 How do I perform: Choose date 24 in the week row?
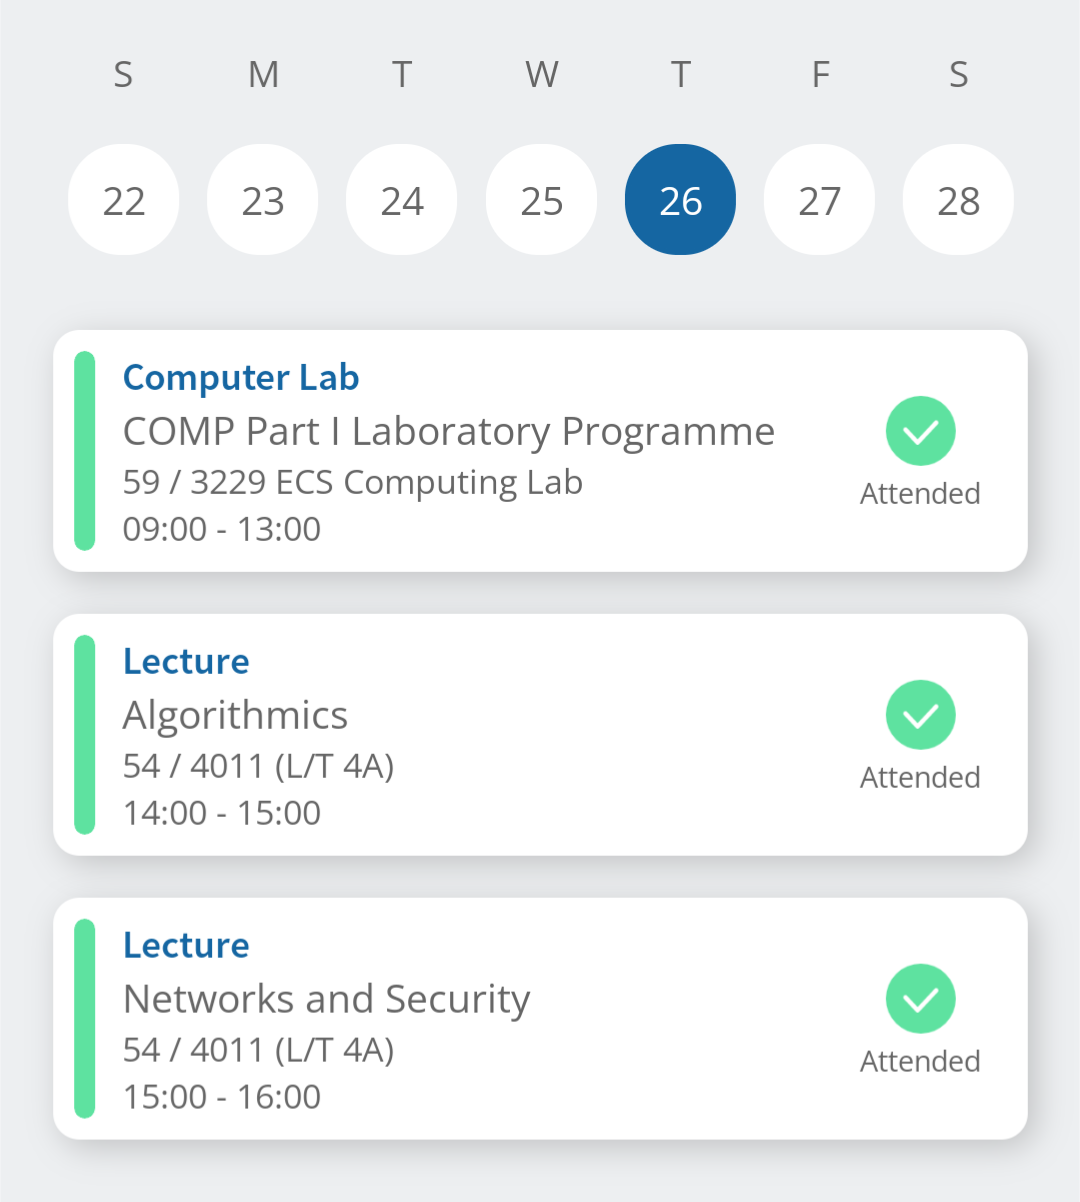tap(402, 200)
